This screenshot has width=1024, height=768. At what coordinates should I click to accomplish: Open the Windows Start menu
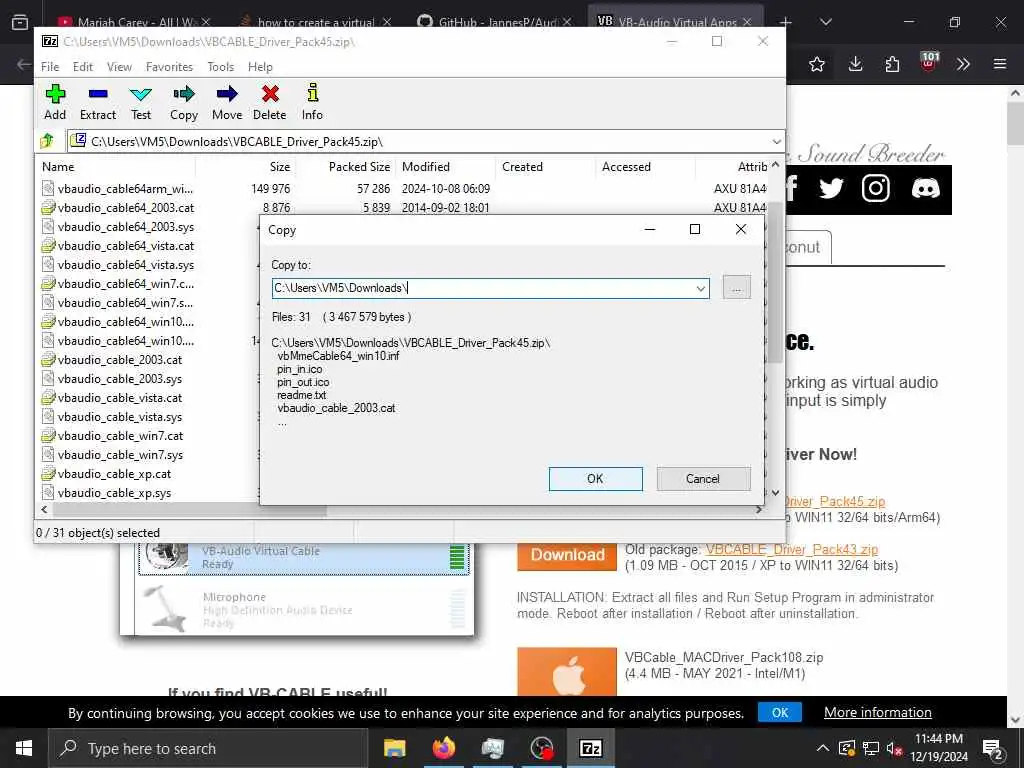click(24, 748)
